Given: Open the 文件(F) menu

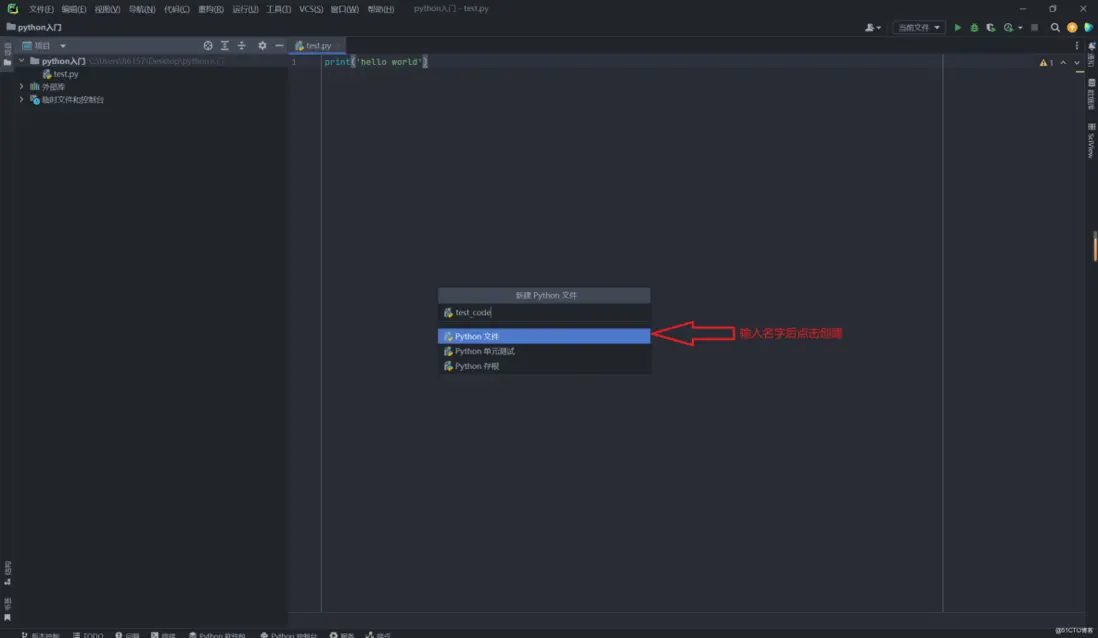Looking at the screenshot, I should click(x=41, y=9).
